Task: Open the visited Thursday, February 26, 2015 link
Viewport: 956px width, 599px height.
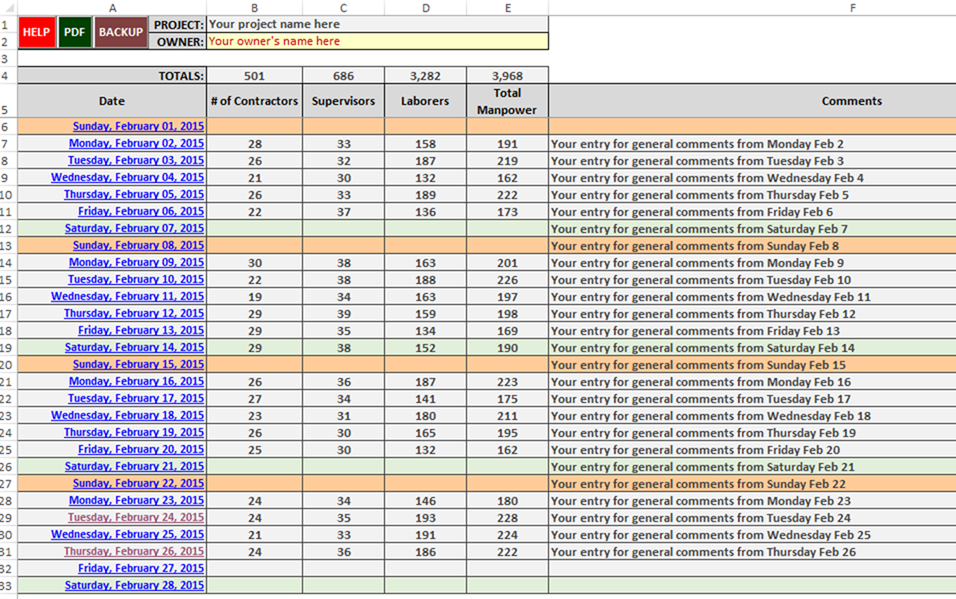Action: coord(134,551)
